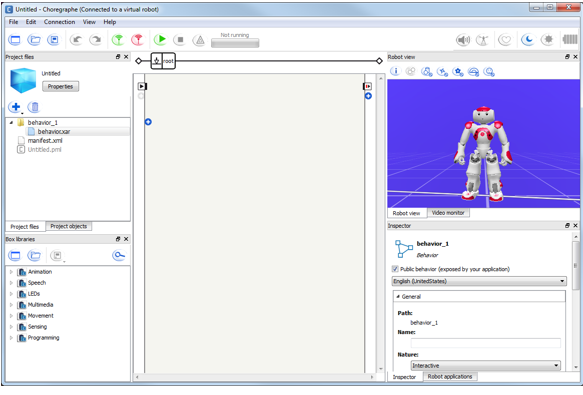Click the flow diagram horizontal scrollbar

click(x=255, y=377)
